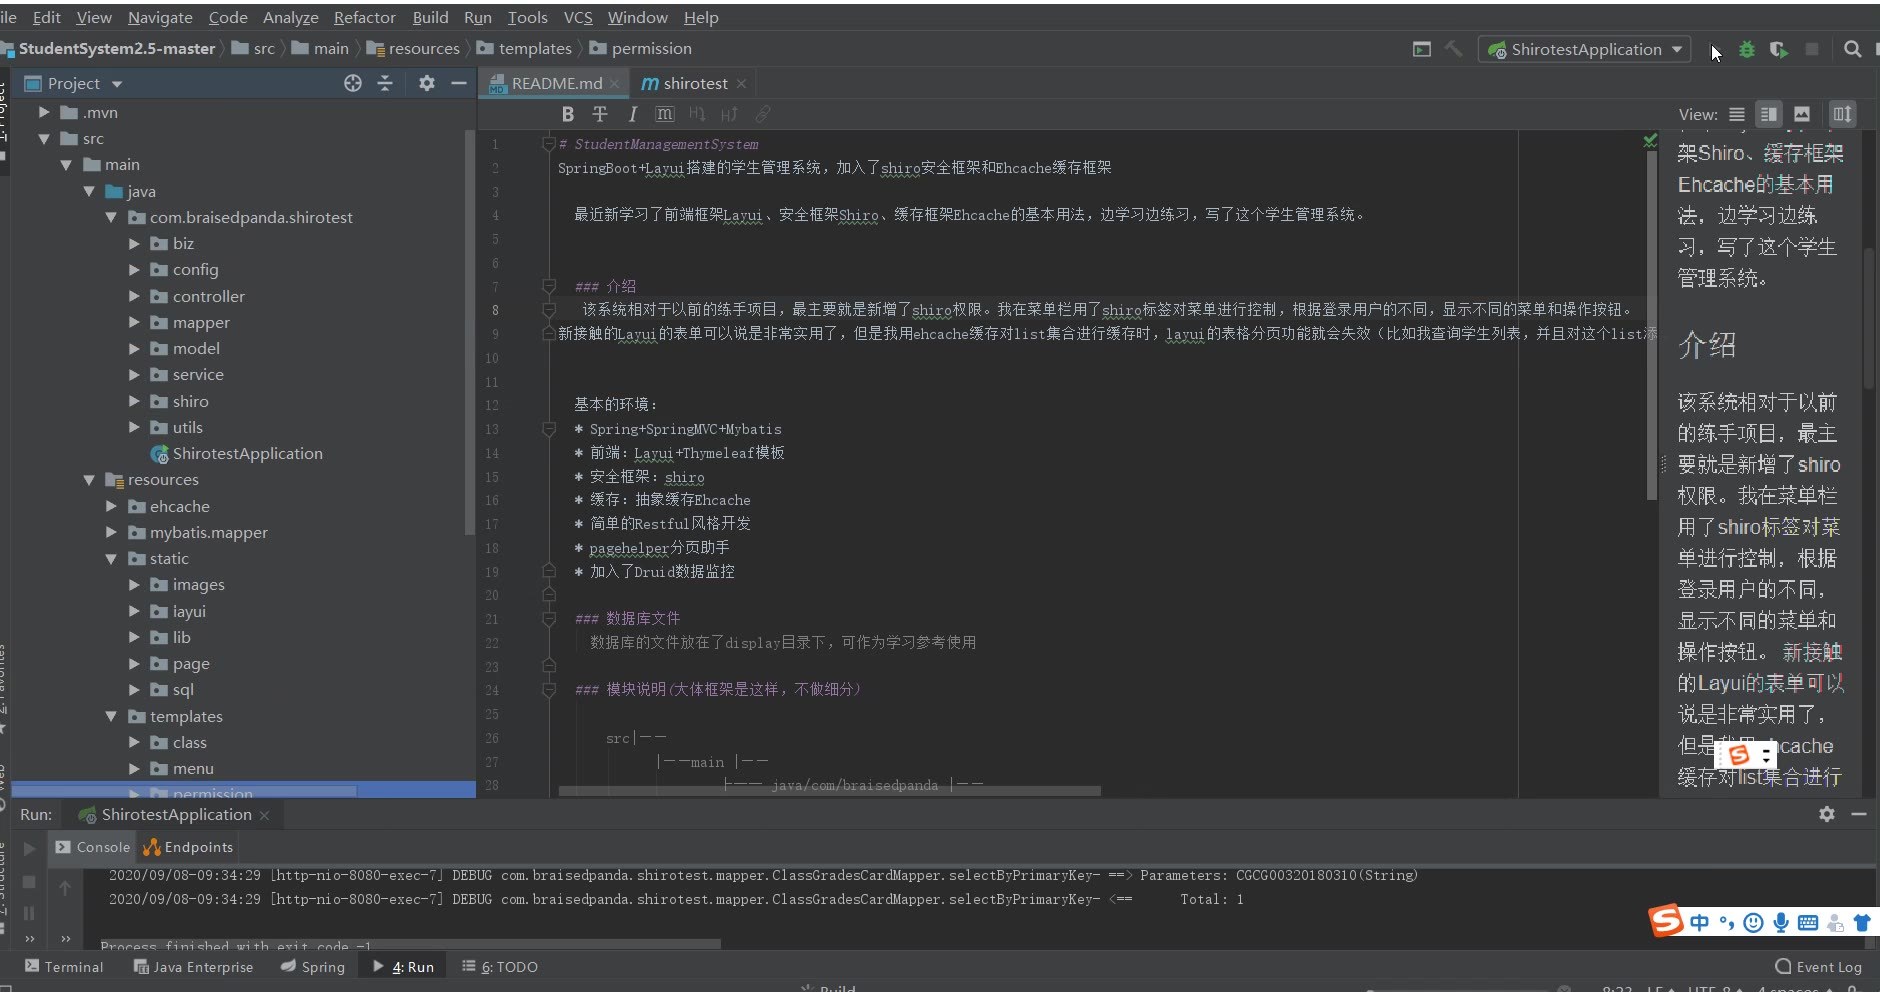Switch to Console tab in Run panel
The image size is (1880, 992).
pos(93,847)
